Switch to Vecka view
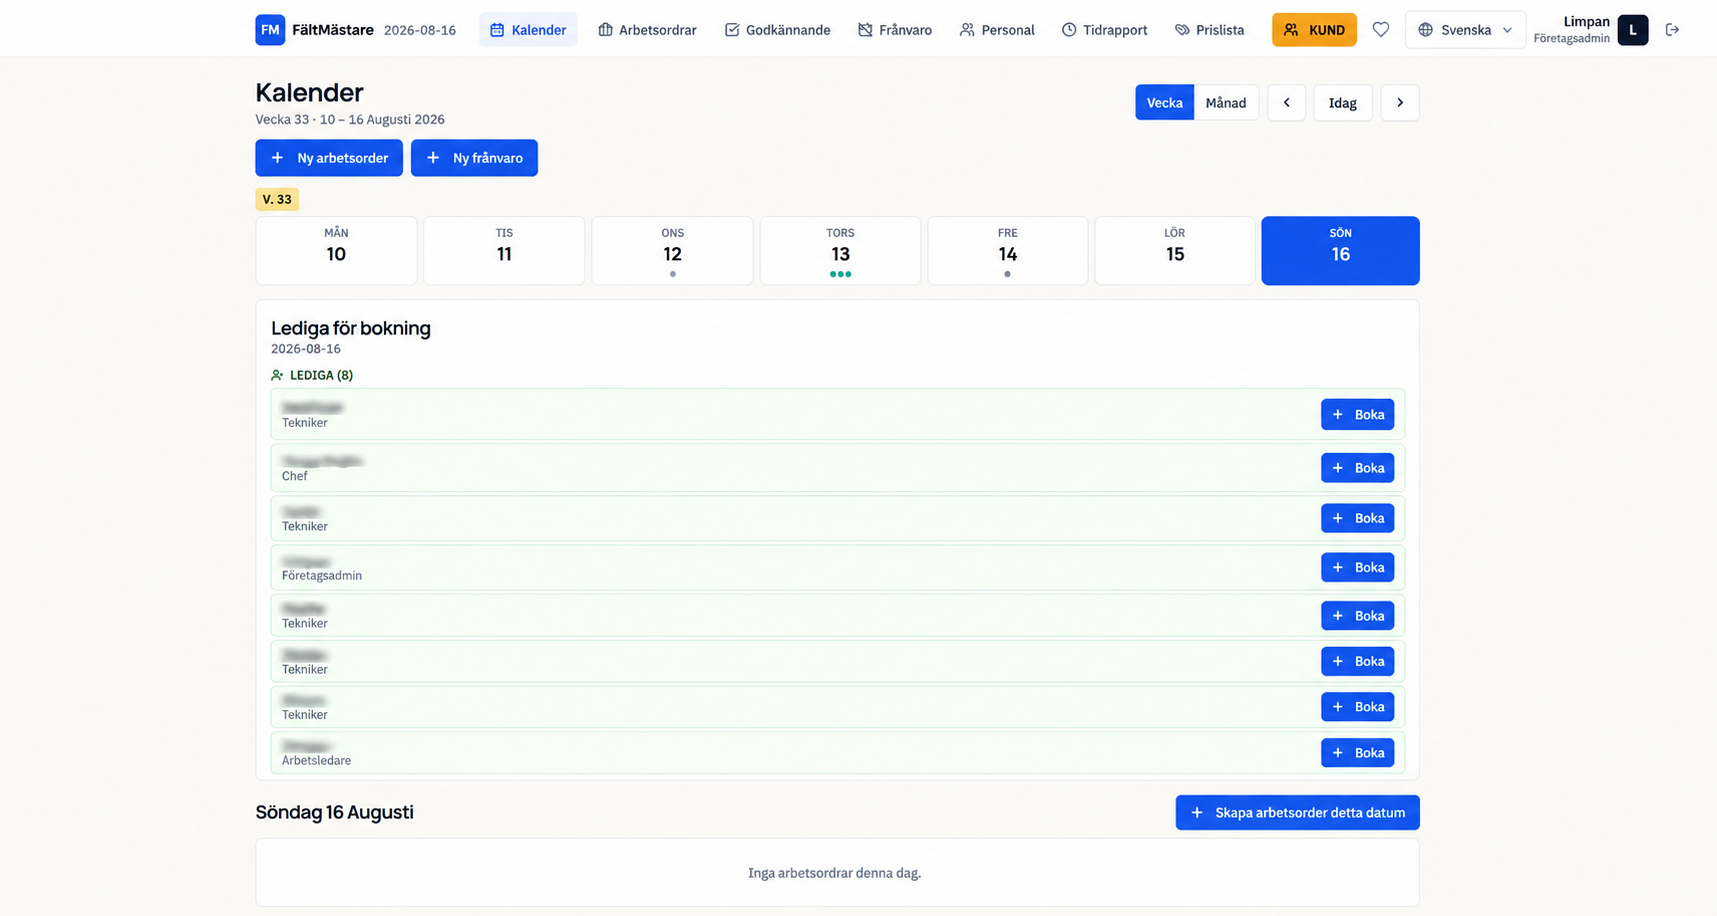 [x=1164, y=103]
